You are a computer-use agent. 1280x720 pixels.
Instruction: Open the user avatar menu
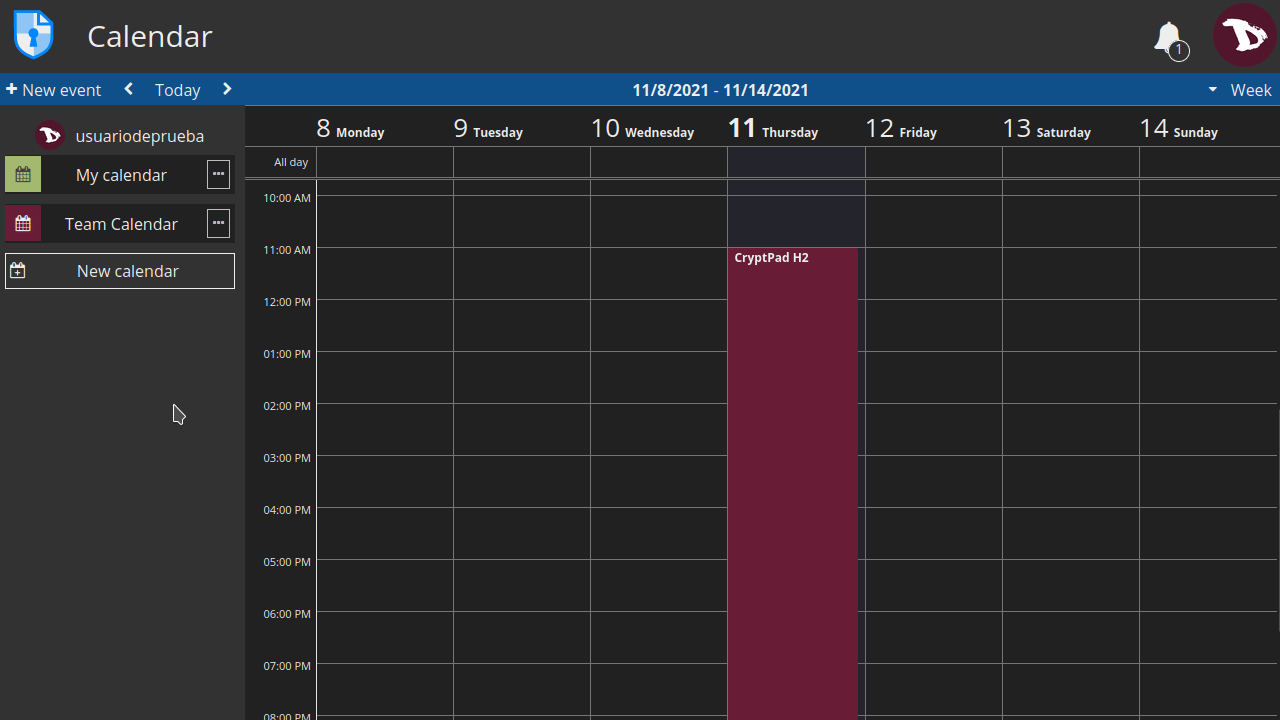pos(1244,35)
